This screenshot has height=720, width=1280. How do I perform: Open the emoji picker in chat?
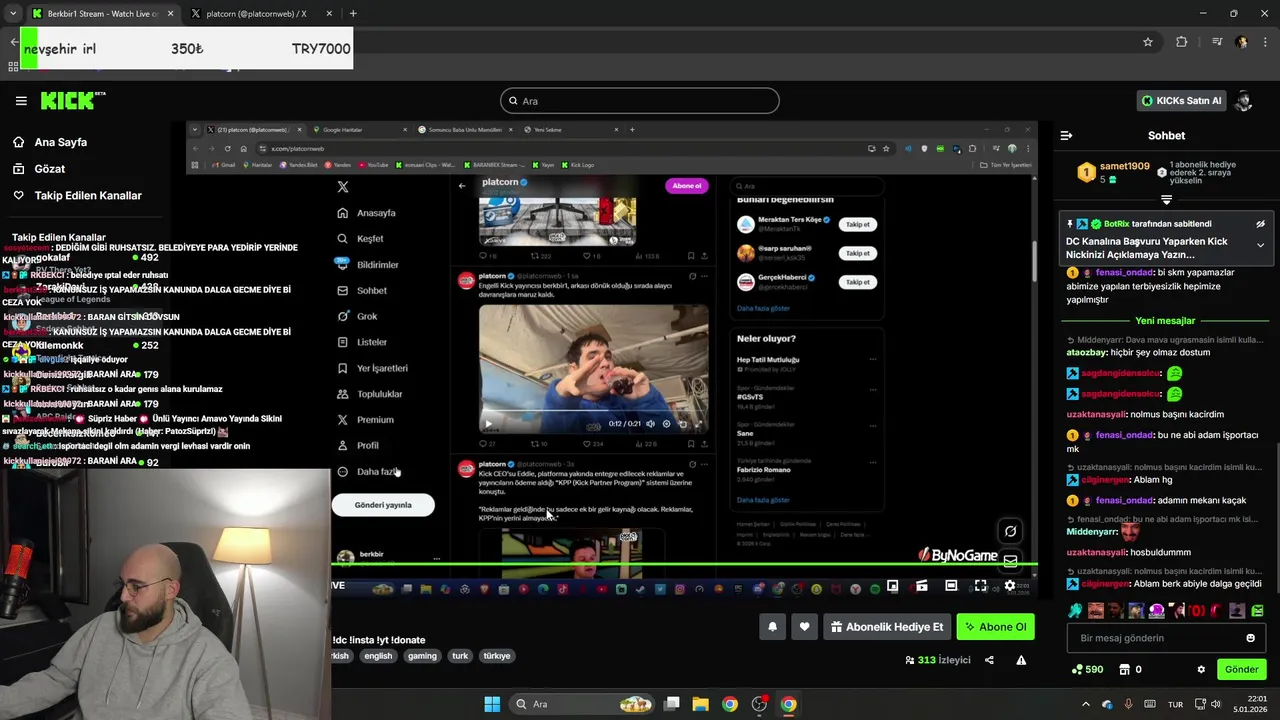[x=1250, y=638]
